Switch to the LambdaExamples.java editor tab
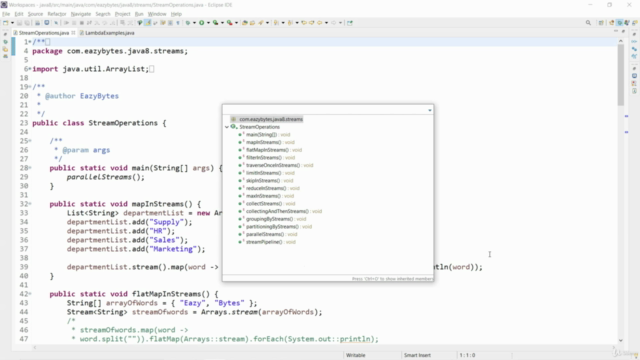Image resolution: width=640 pixels, height=360 pixels. pos(107,33)
